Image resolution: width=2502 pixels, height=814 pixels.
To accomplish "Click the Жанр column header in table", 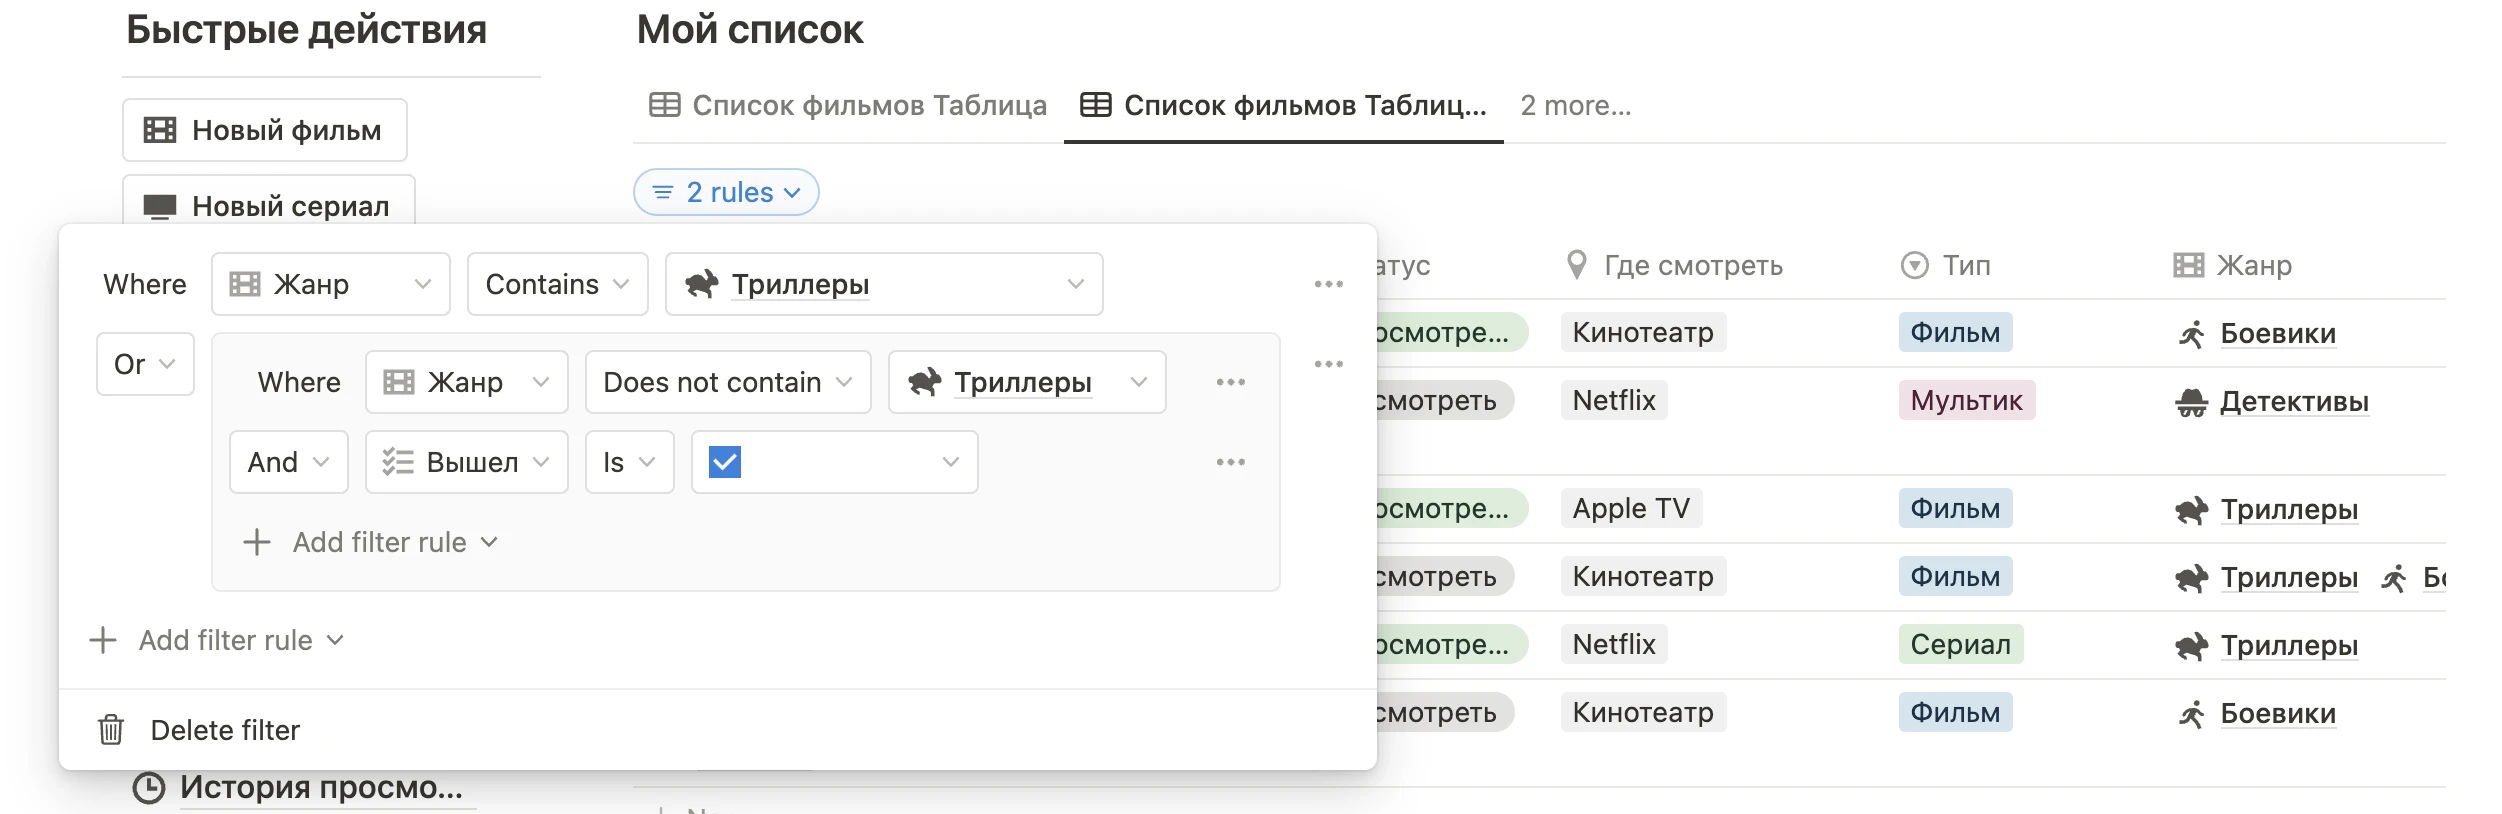I will point(2233,265).
